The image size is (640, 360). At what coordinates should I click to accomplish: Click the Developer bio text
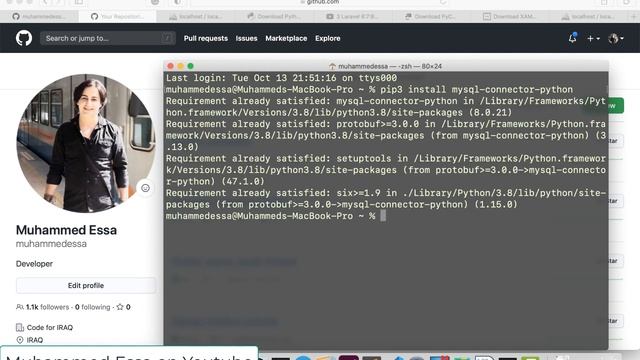point(34,264)
